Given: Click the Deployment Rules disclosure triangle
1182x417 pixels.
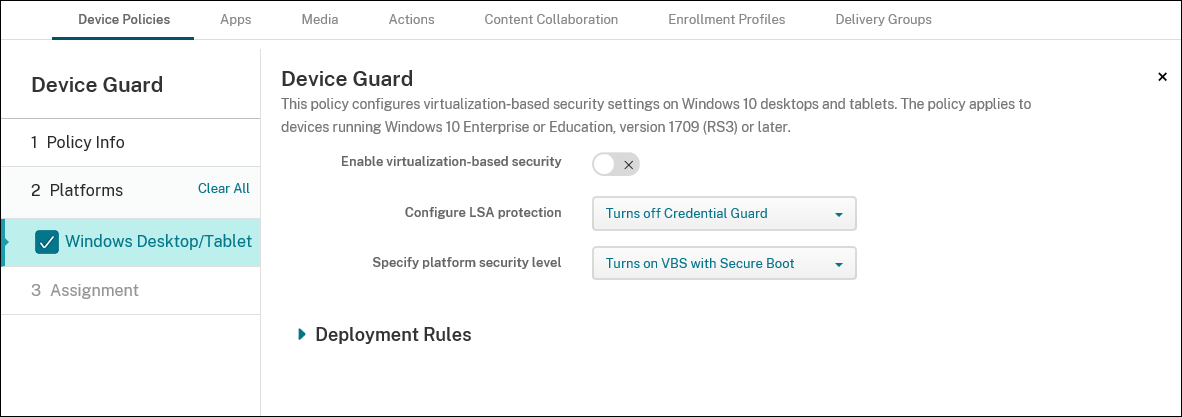Looking at the screenshot, I should [x=302, y=335].
